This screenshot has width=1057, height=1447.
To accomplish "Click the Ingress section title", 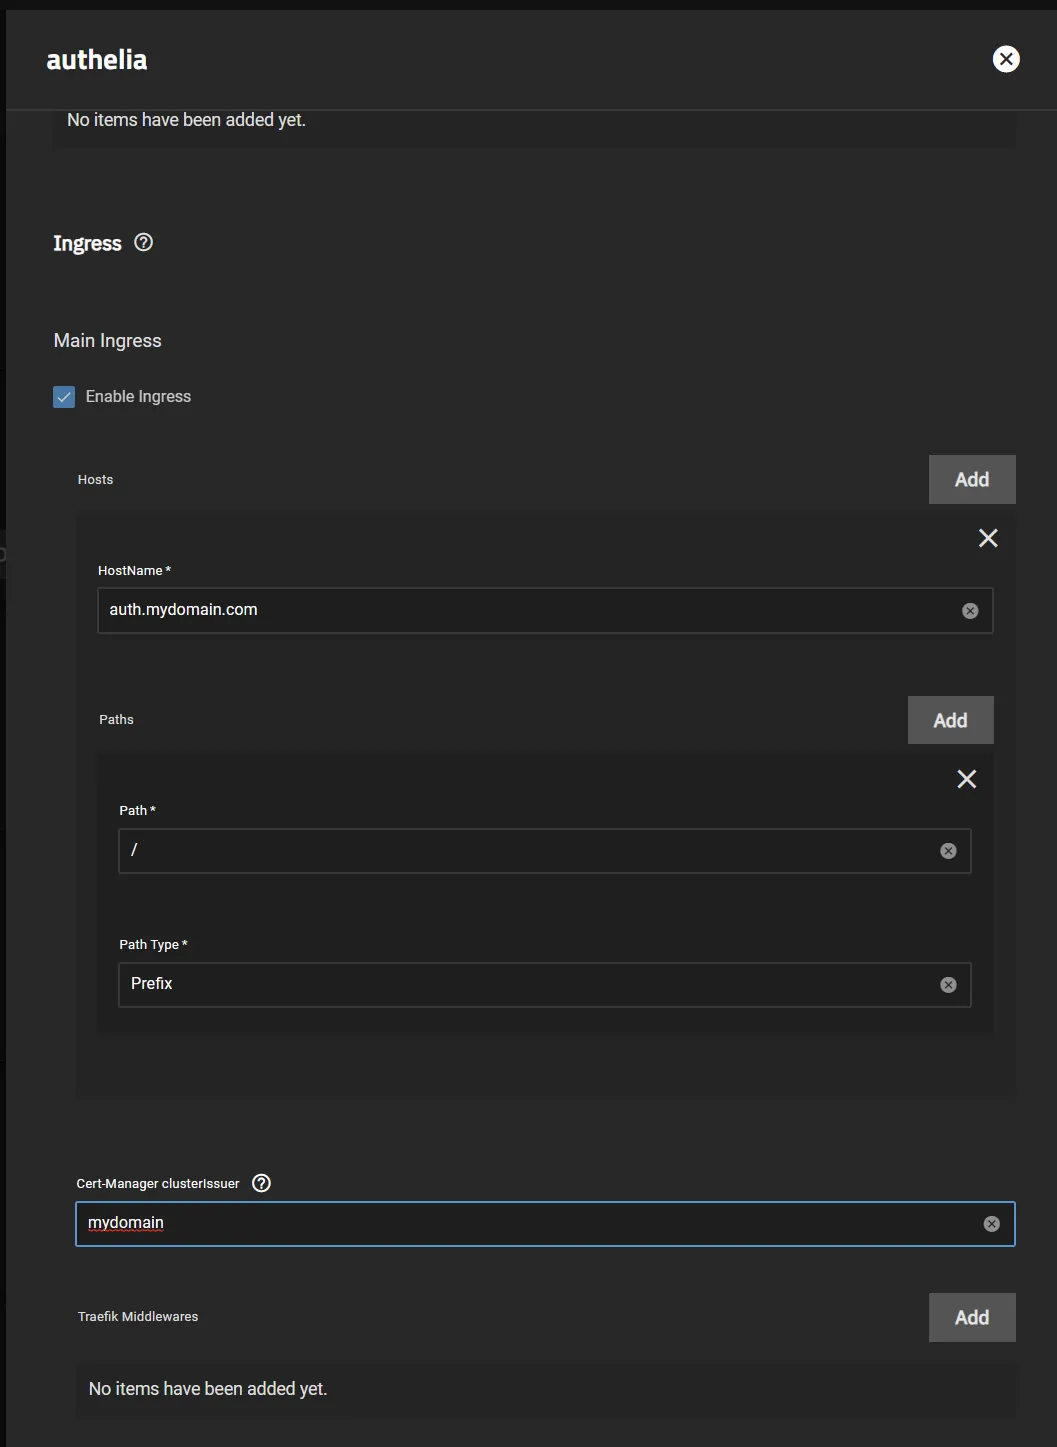I will [x=87, y=244].
